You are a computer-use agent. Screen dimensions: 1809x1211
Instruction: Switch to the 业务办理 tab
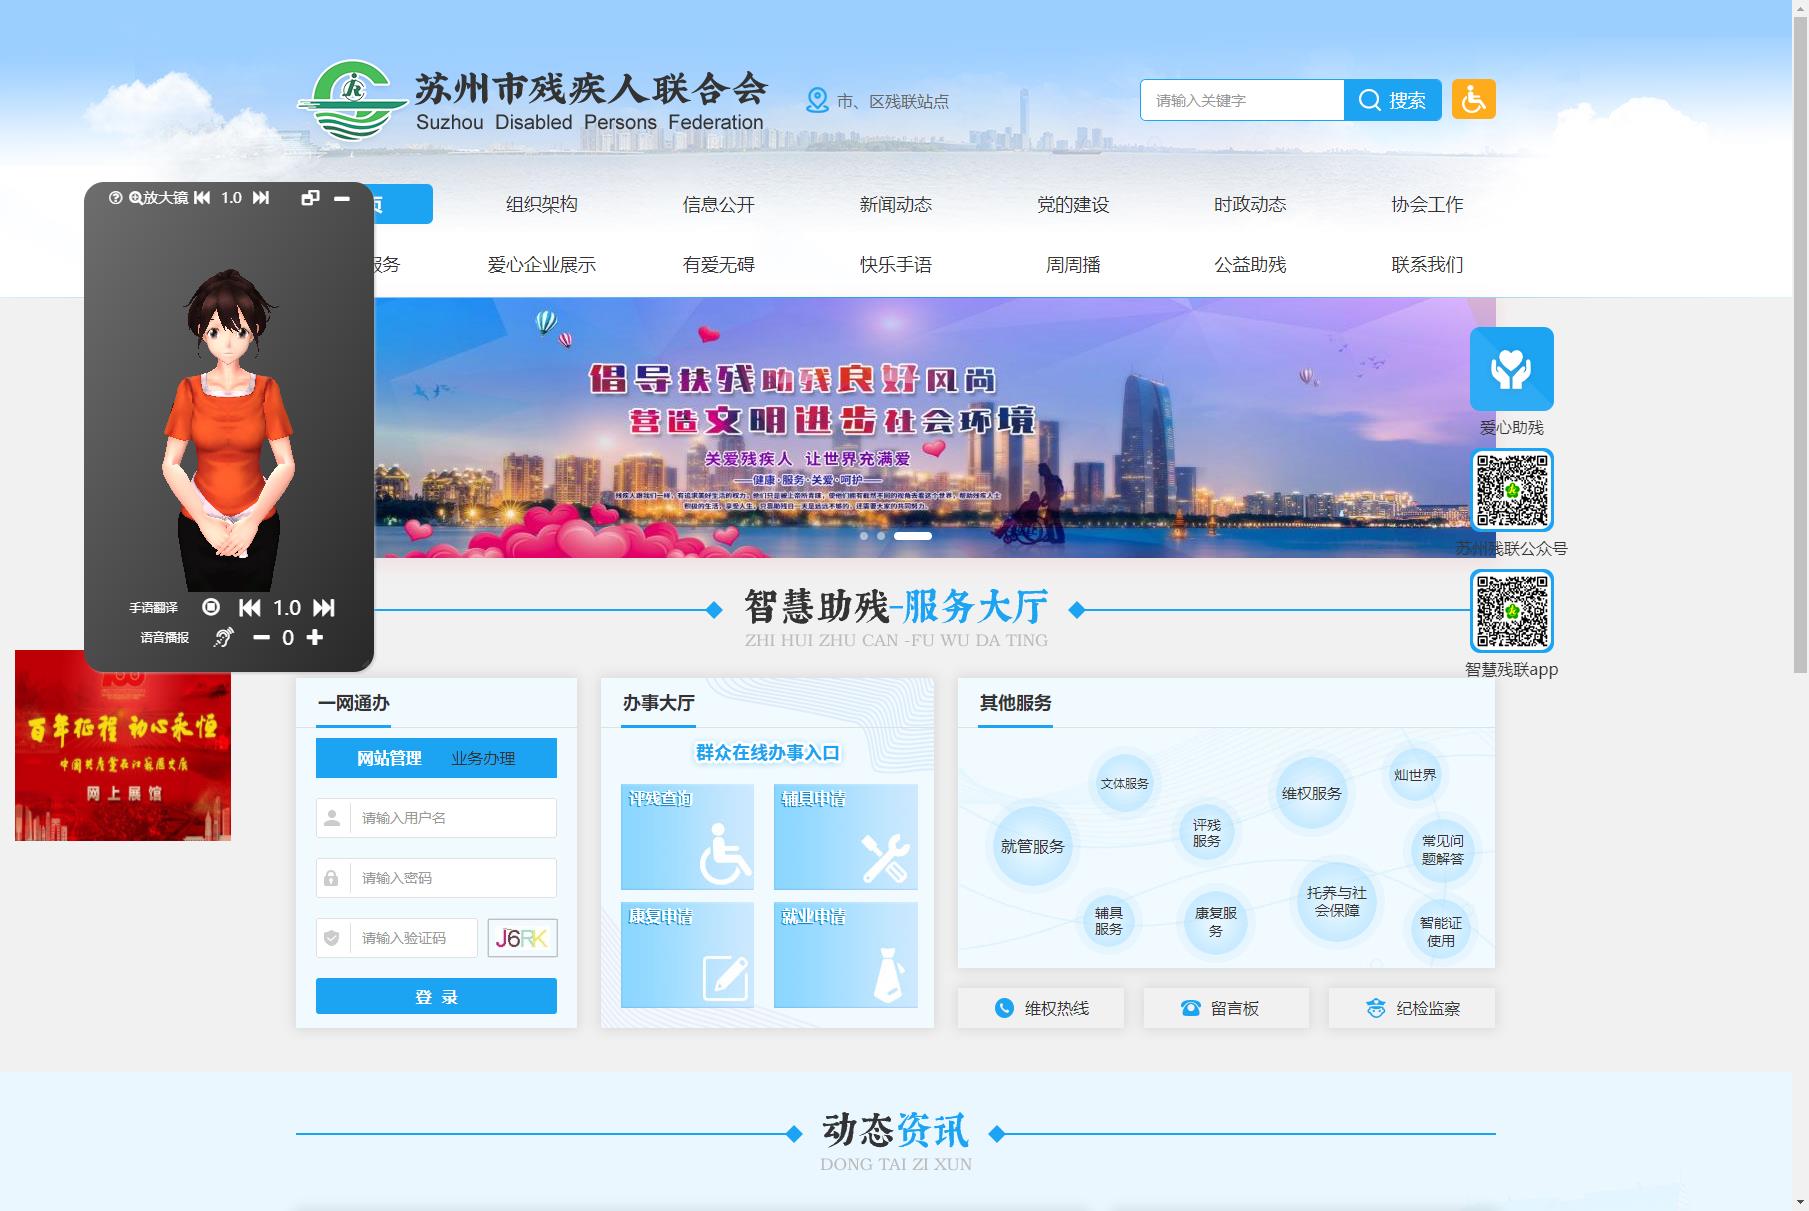(x=482, y=758)
